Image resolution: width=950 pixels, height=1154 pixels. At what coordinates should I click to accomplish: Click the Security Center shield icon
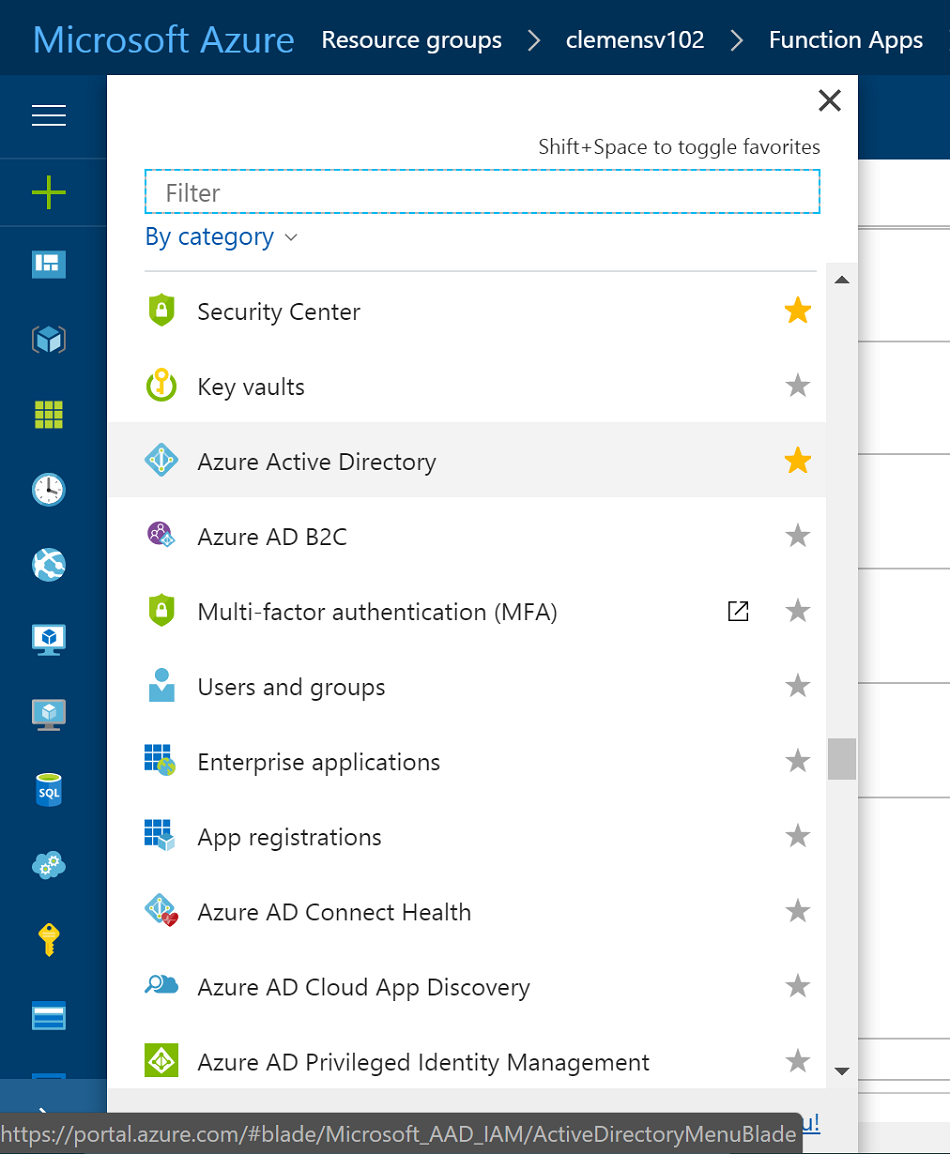coord(161,310)
